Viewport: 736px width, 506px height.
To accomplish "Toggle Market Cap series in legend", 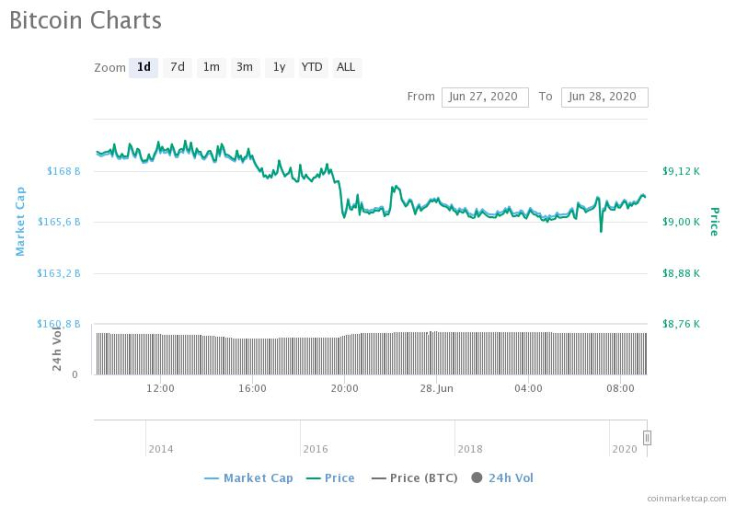I will click(x=249, y=478).
